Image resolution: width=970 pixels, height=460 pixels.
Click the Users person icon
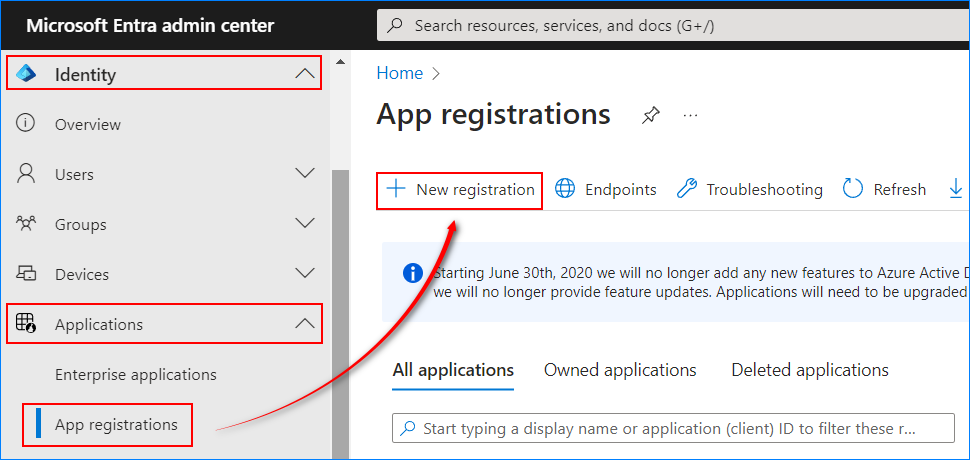(25, 174)
